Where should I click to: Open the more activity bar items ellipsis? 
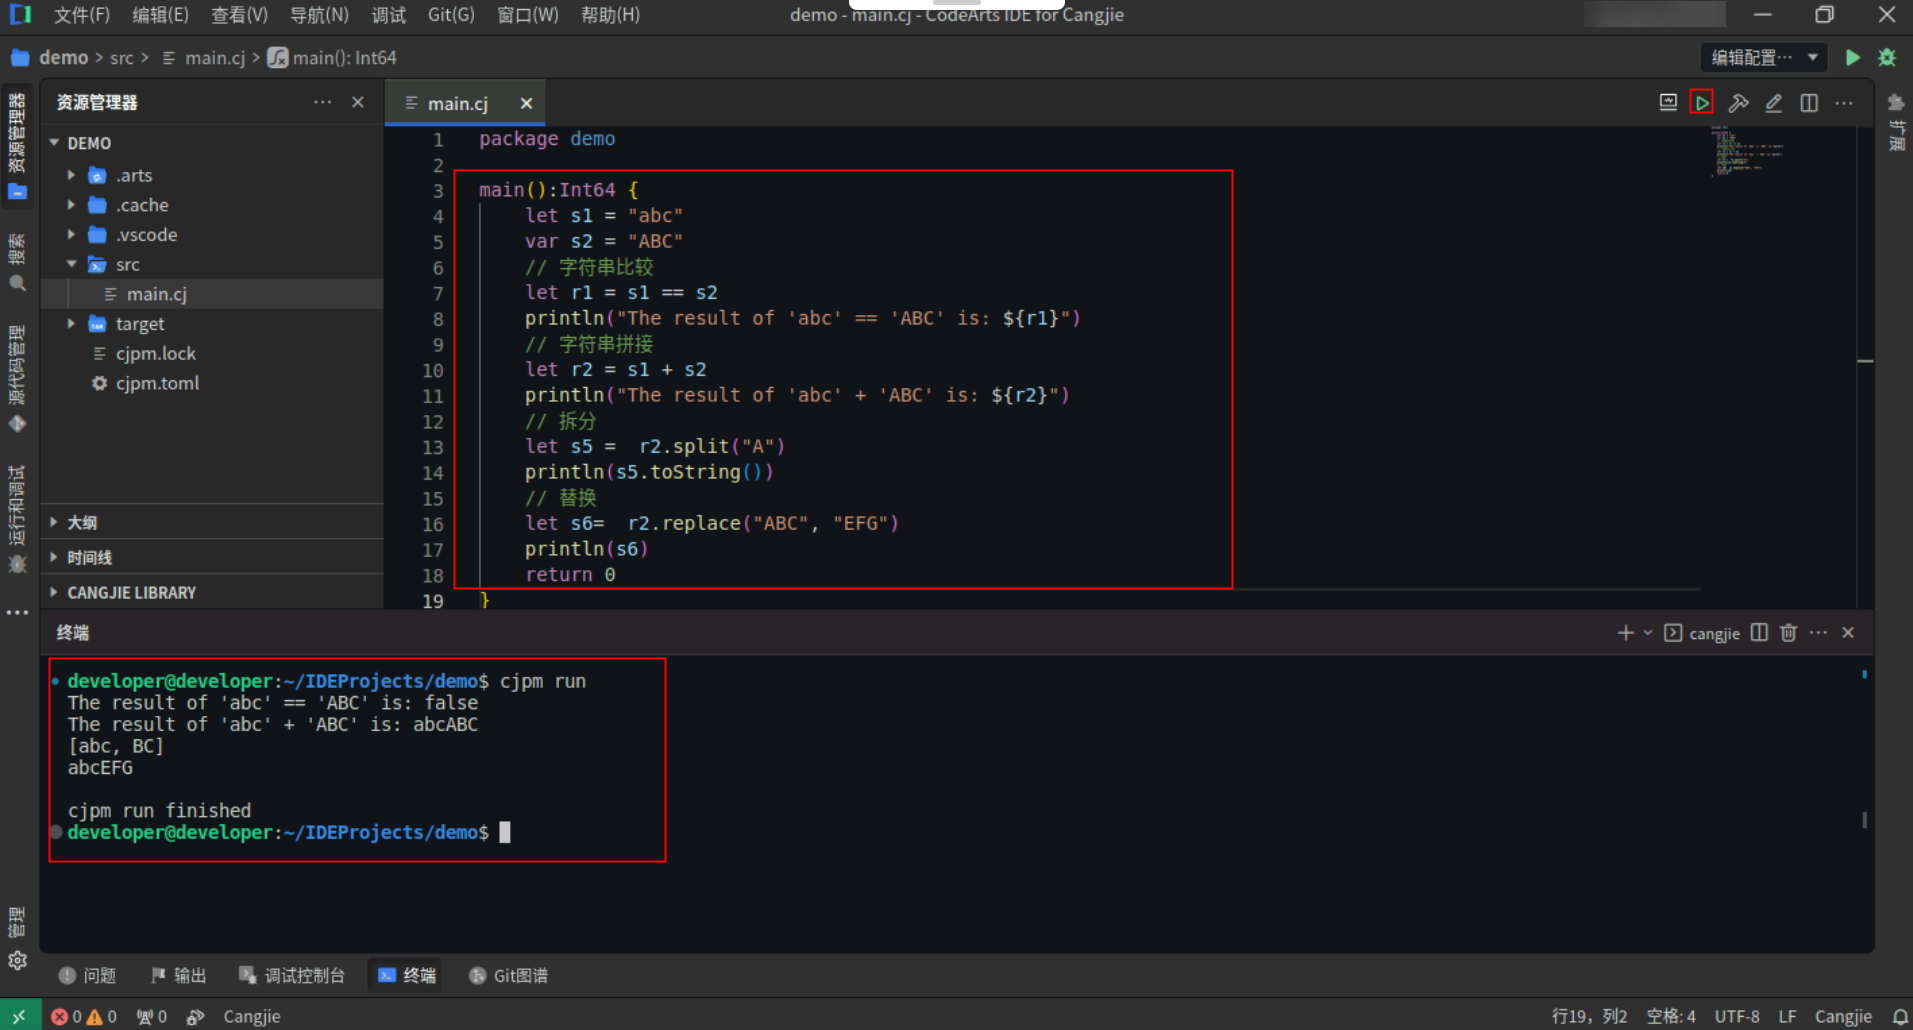[17, 612]
